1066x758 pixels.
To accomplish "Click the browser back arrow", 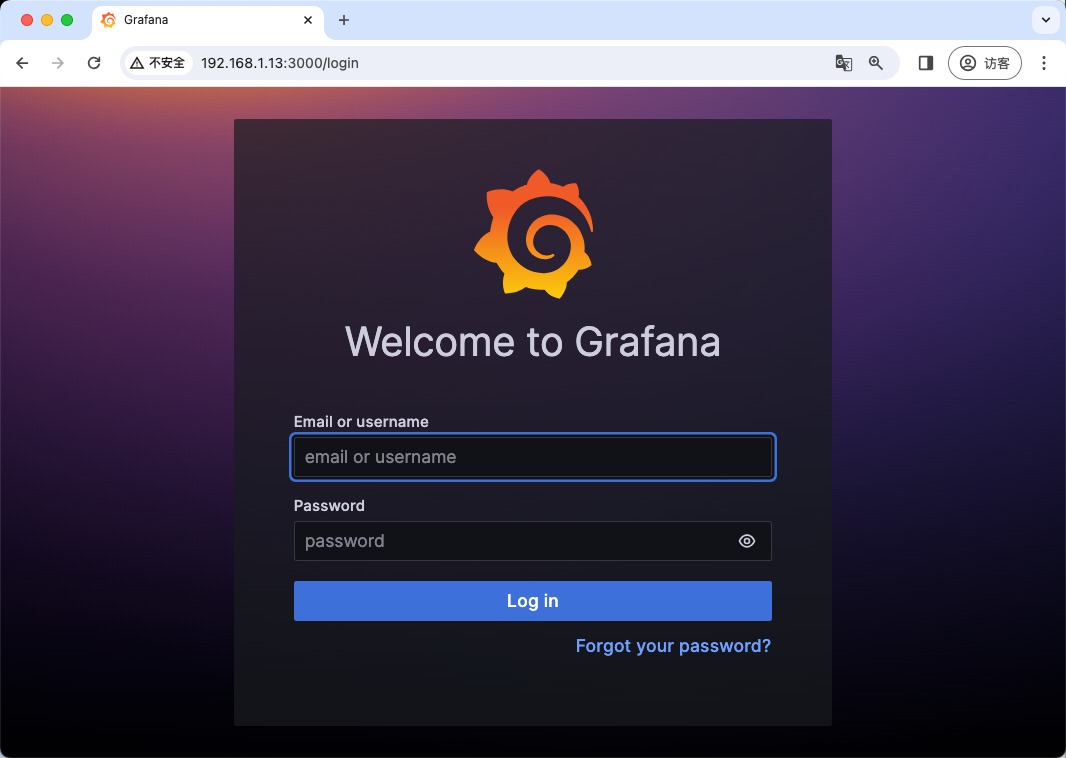I will point(22,63).
